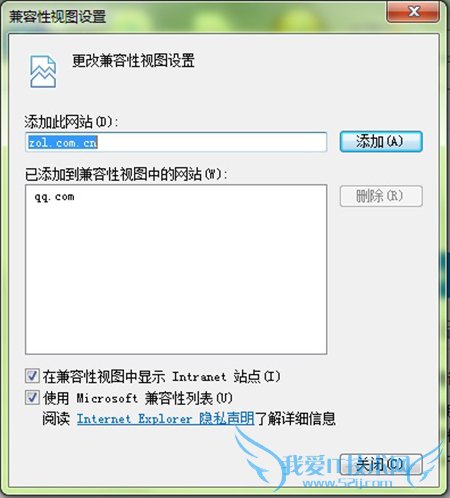The image size is (450, 498).
Task: Click the 了解详细信息 text
Action: 295,419
